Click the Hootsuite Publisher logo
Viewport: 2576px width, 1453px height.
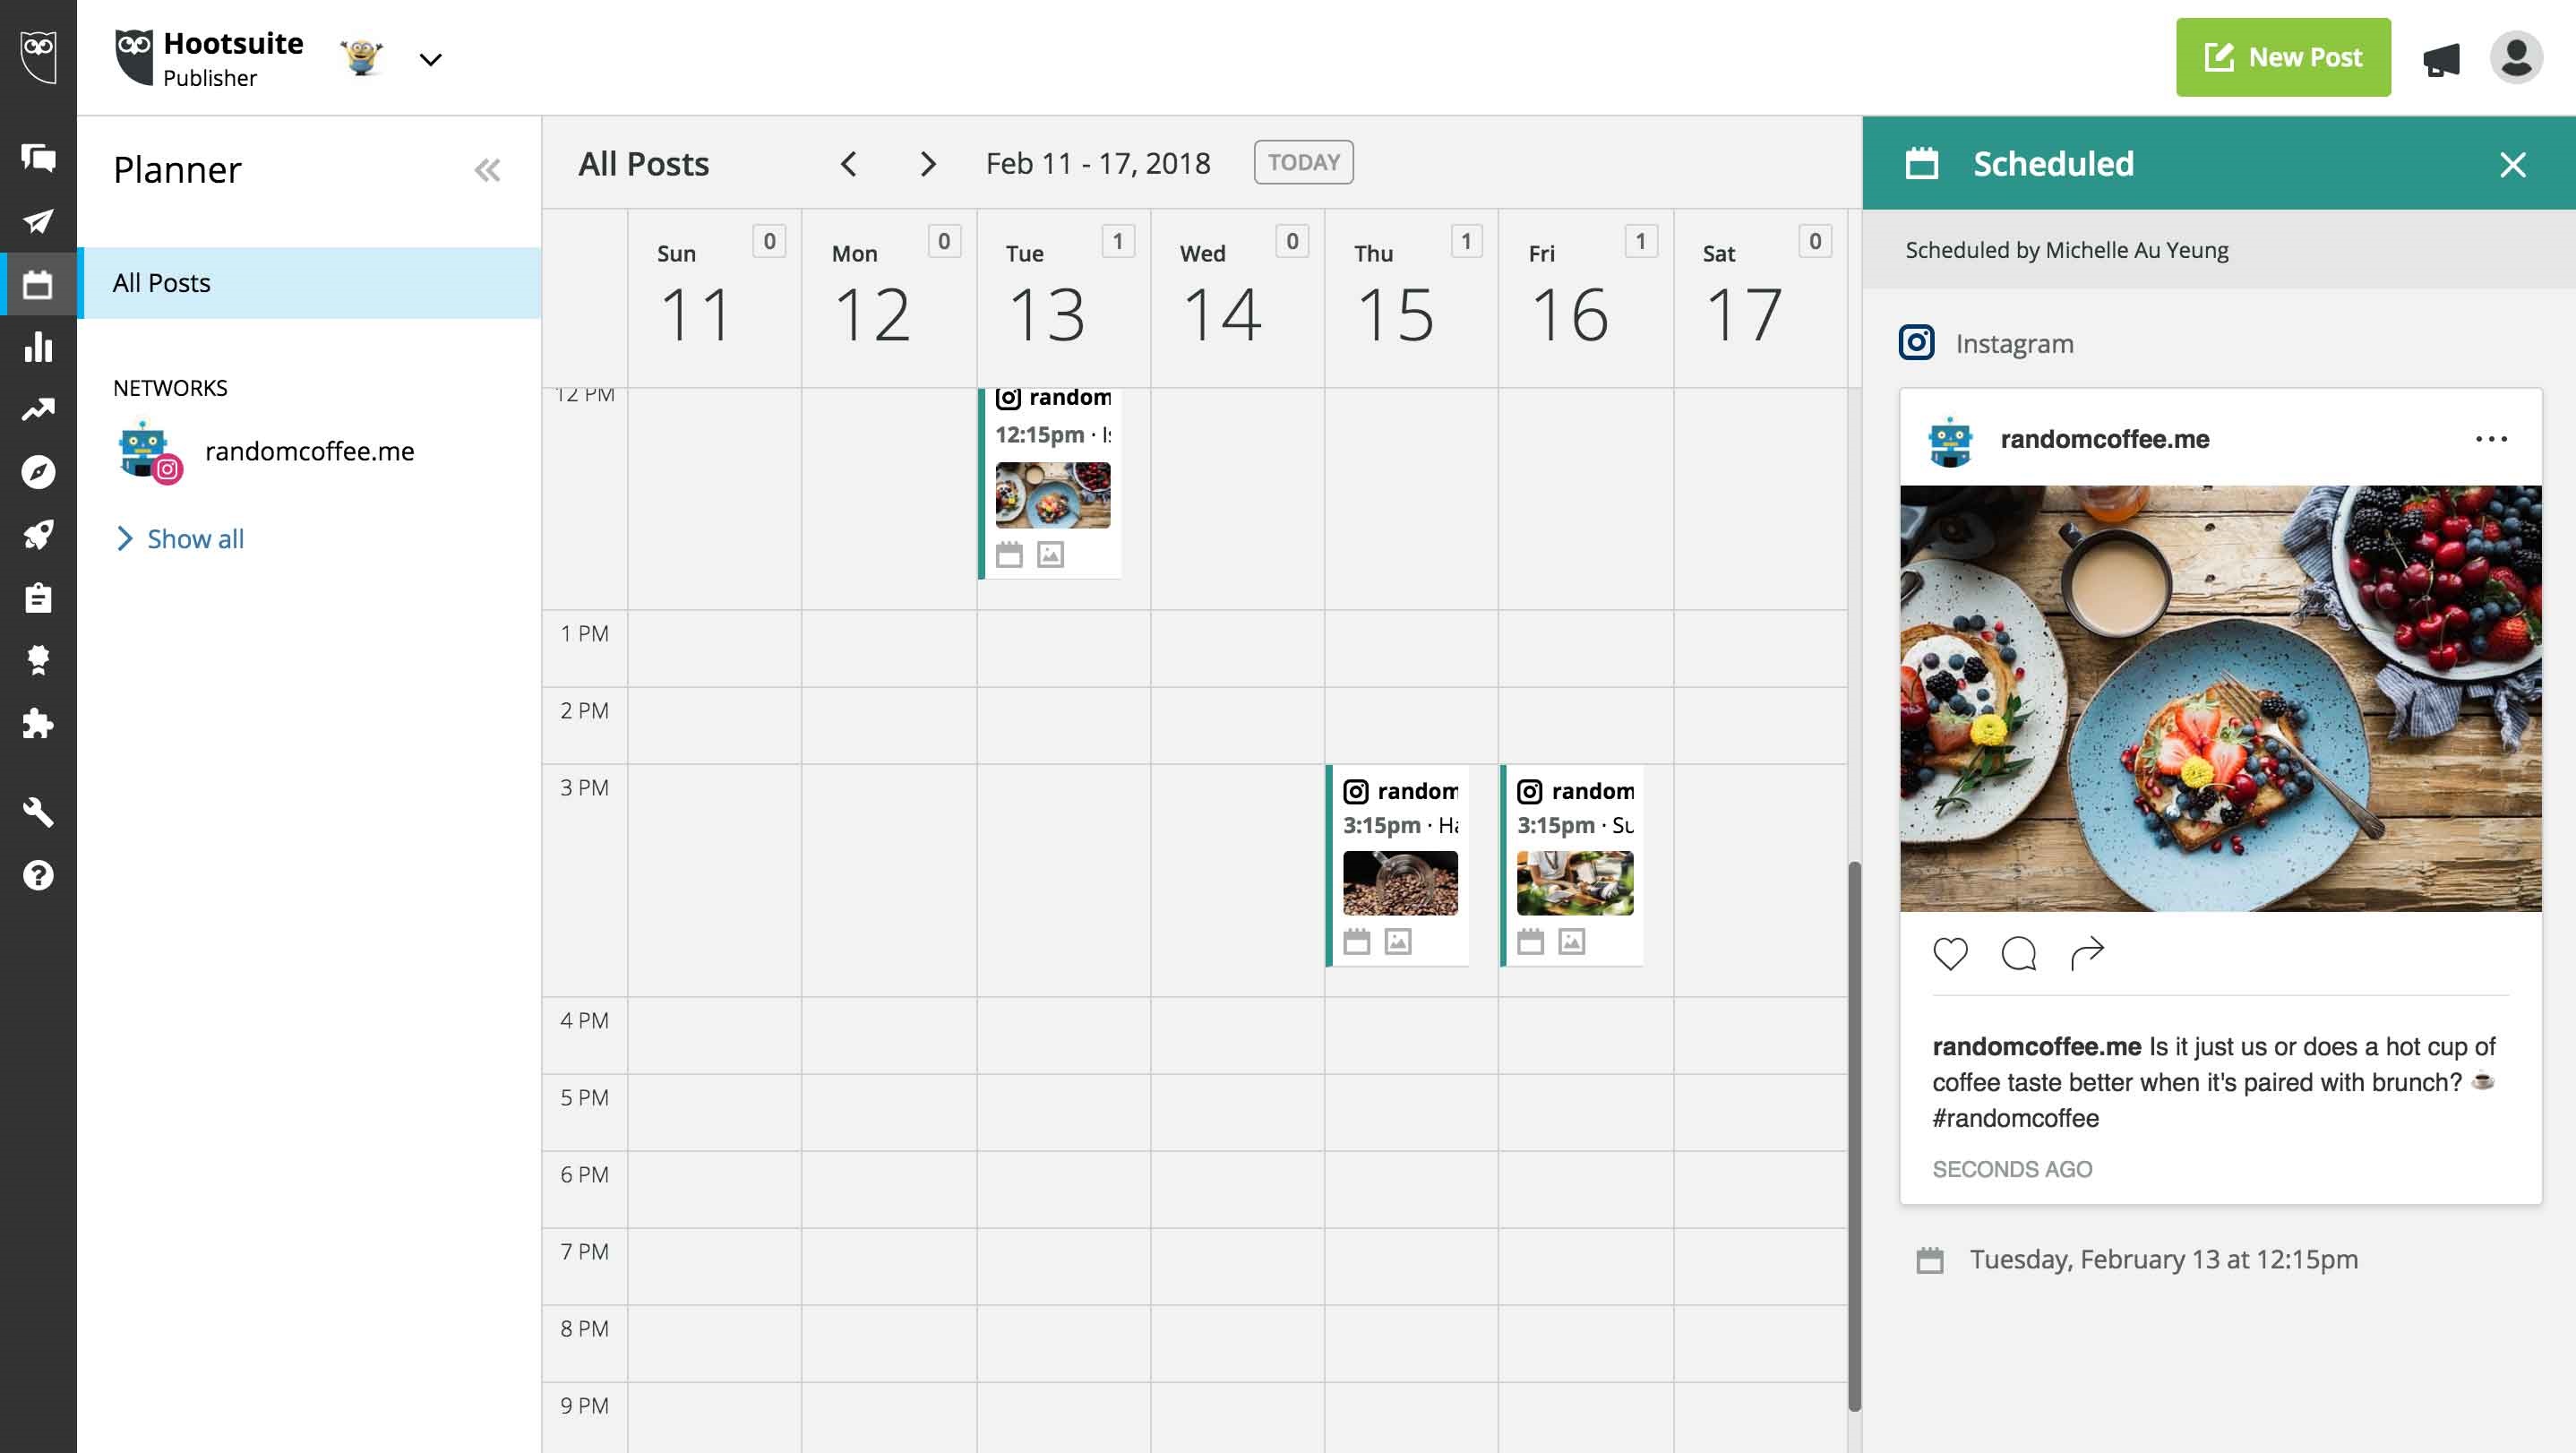pyautogui.click(x=209, y=57)
